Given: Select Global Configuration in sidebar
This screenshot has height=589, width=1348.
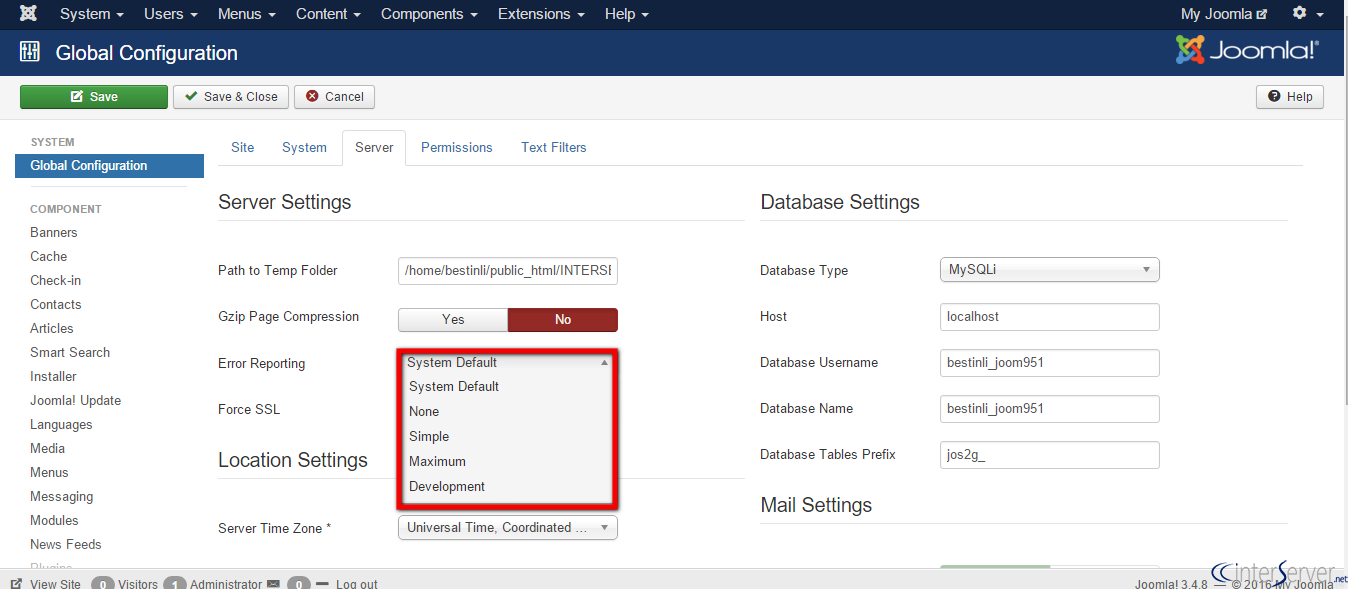Looking at the screenshot, I should (109, 166).
